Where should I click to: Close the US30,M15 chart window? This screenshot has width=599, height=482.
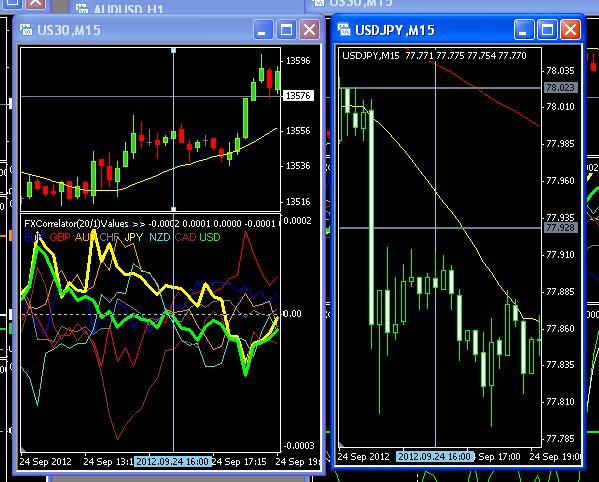(x=310, y=30)
